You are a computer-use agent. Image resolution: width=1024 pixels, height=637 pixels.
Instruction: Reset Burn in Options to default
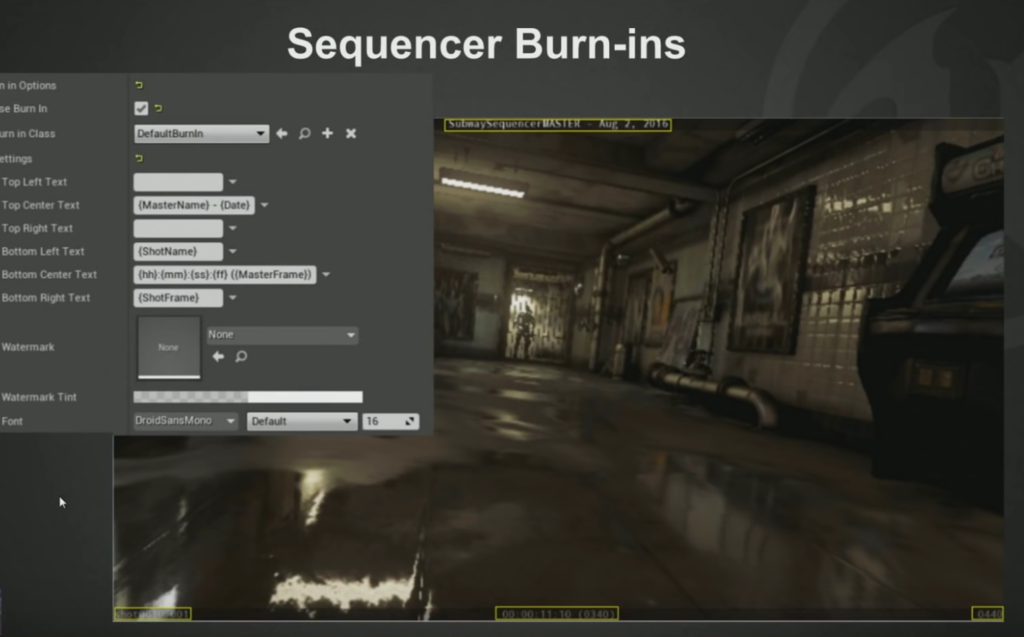pyautogui.click(x=138, y=85)
